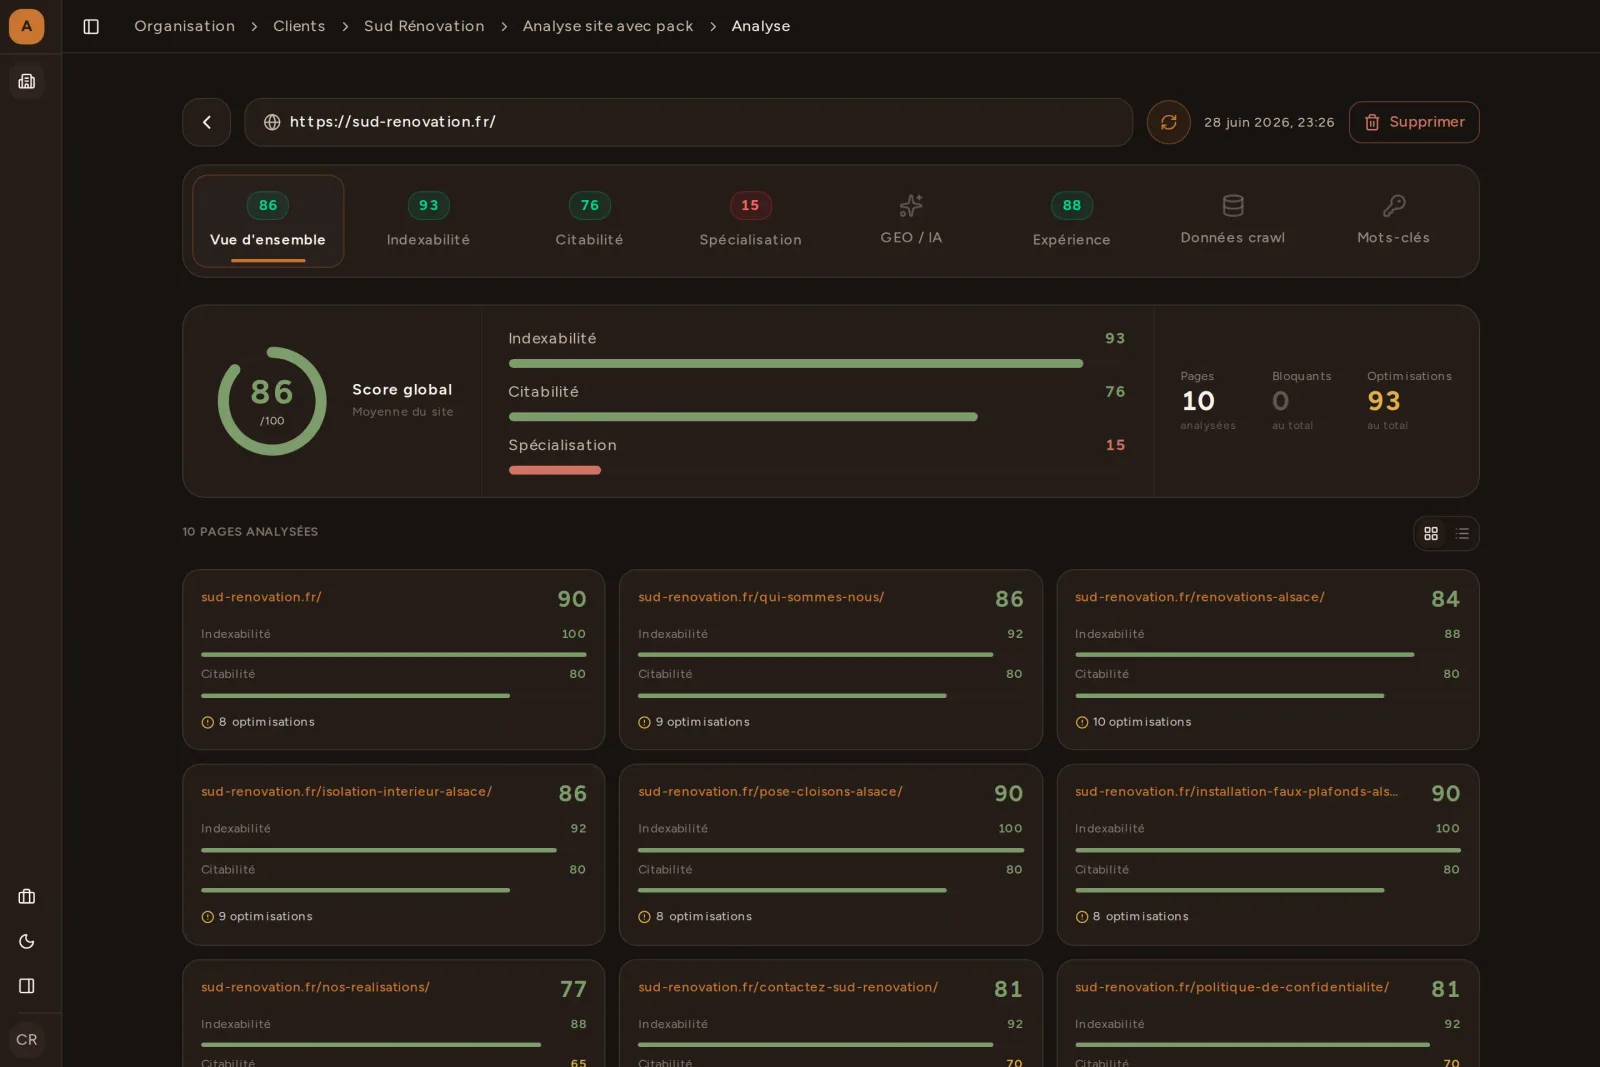The image size is (1600, 1067).
Task: Go back with the left arrow button
Action: tap(207, 122)
